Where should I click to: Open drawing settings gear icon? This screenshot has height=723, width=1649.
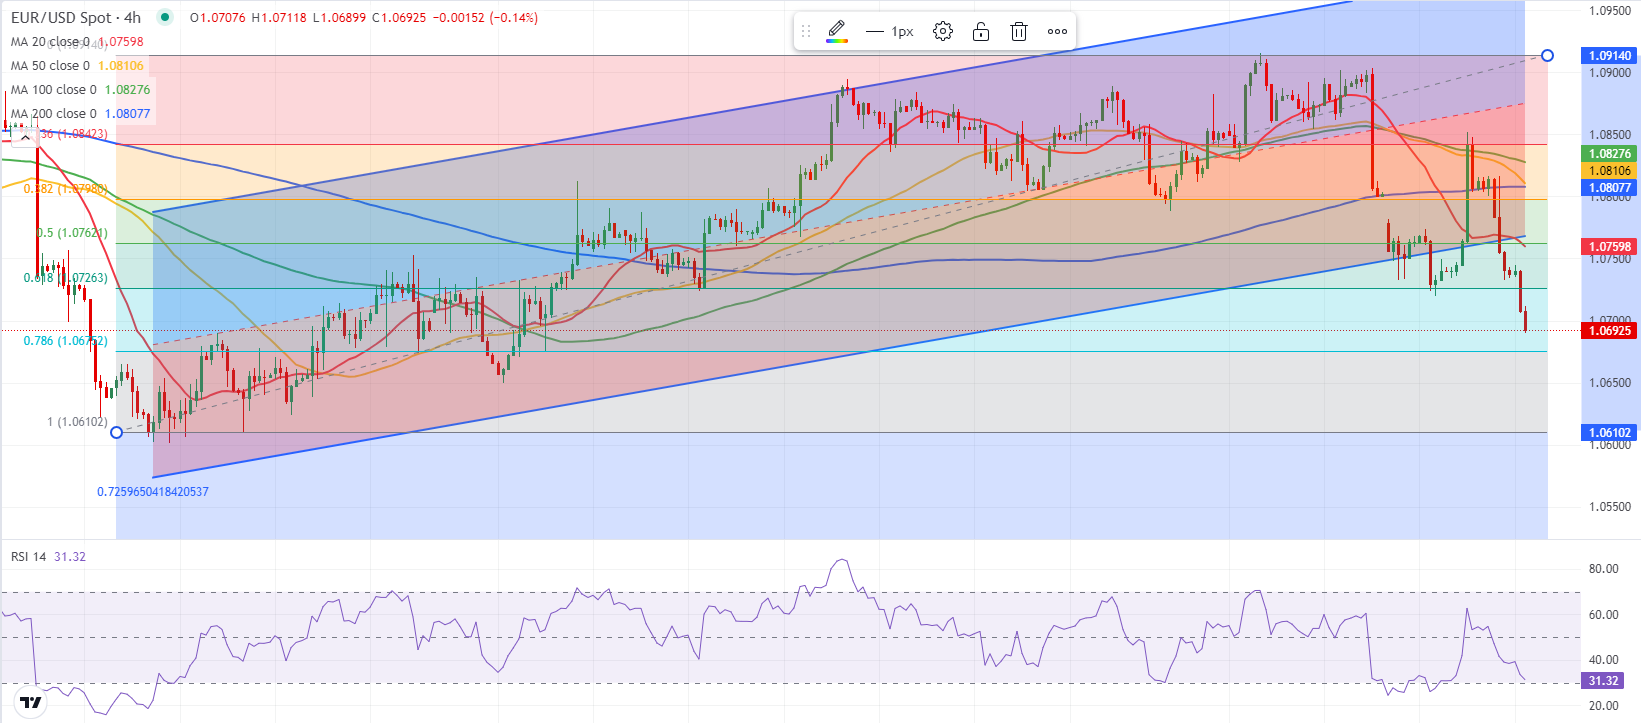coord(942,31)
